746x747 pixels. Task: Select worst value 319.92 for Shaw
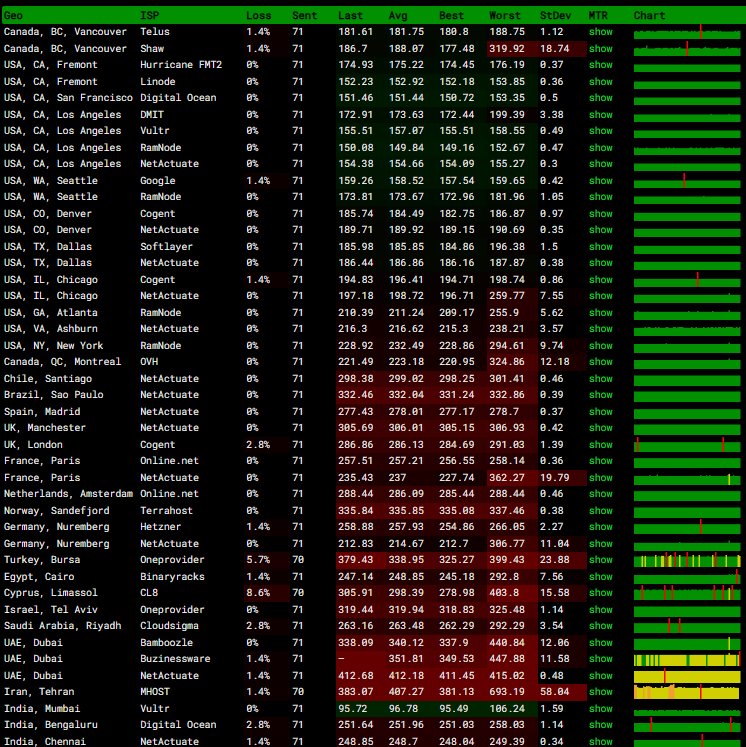coord(507,49)
